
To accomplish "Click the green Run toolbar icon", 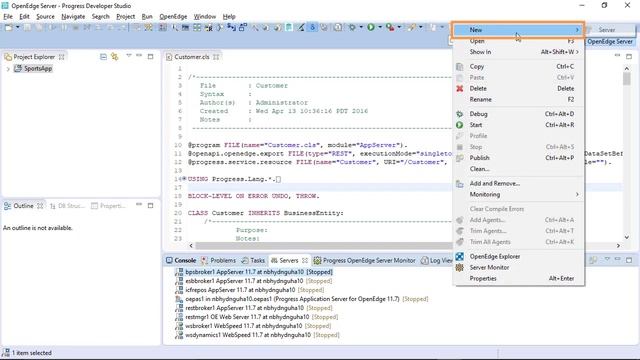I will (x=371, y=27).
